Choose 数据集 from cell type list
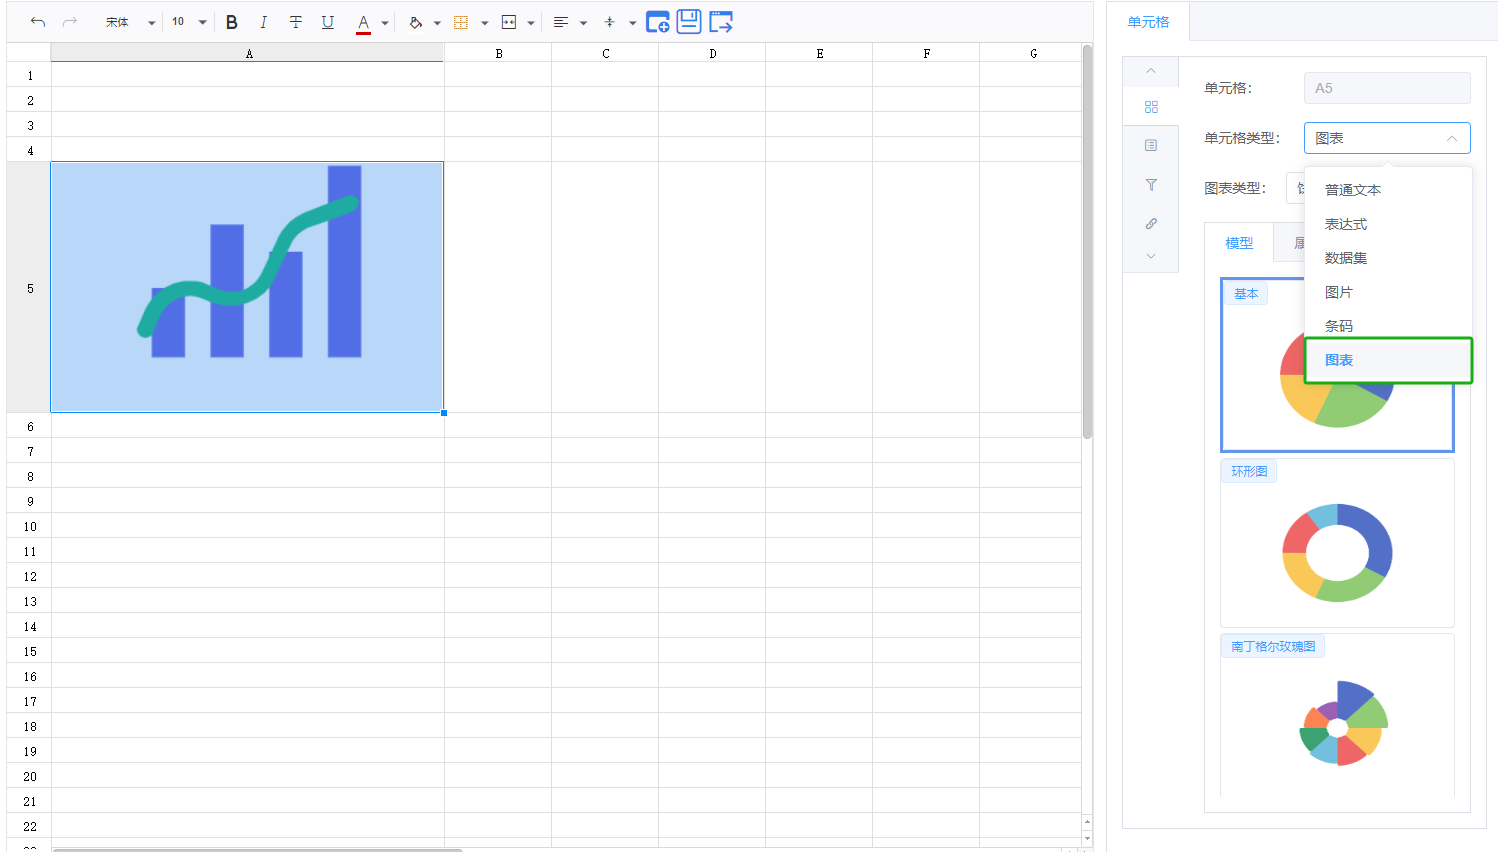 pyautogui.click(x=1388, y=258)
